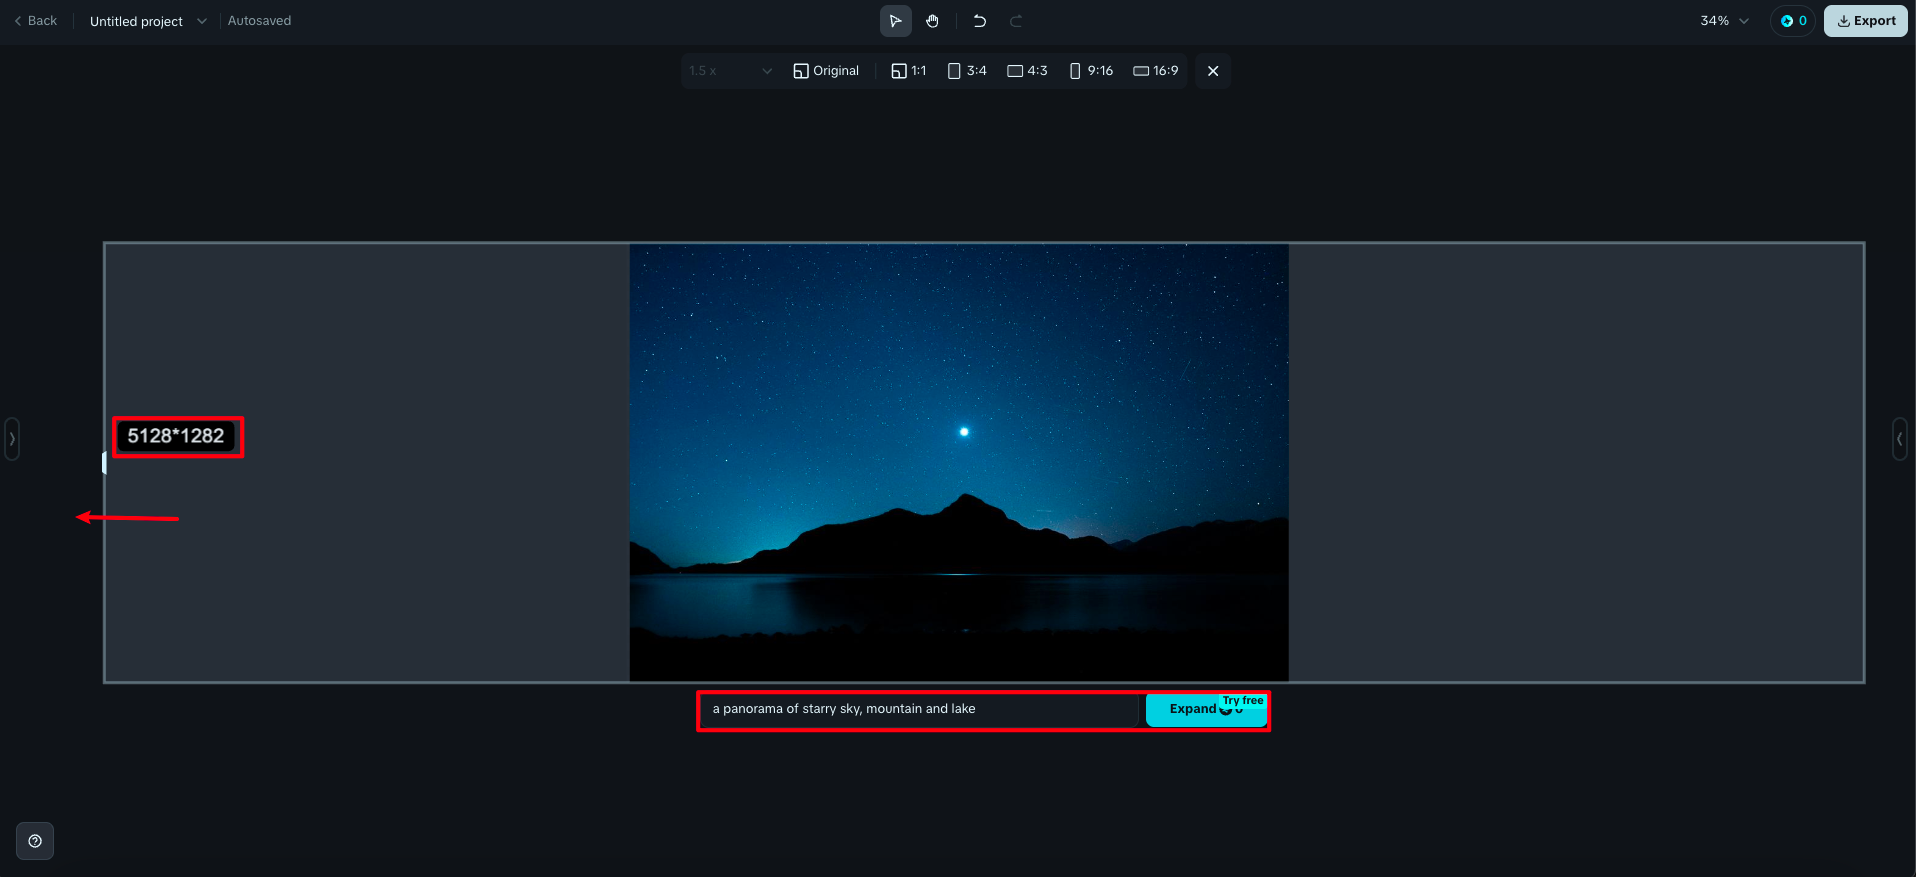This screenshot has height=877, width=1916.
Task: Click the Expand button
Action: 1206,709
